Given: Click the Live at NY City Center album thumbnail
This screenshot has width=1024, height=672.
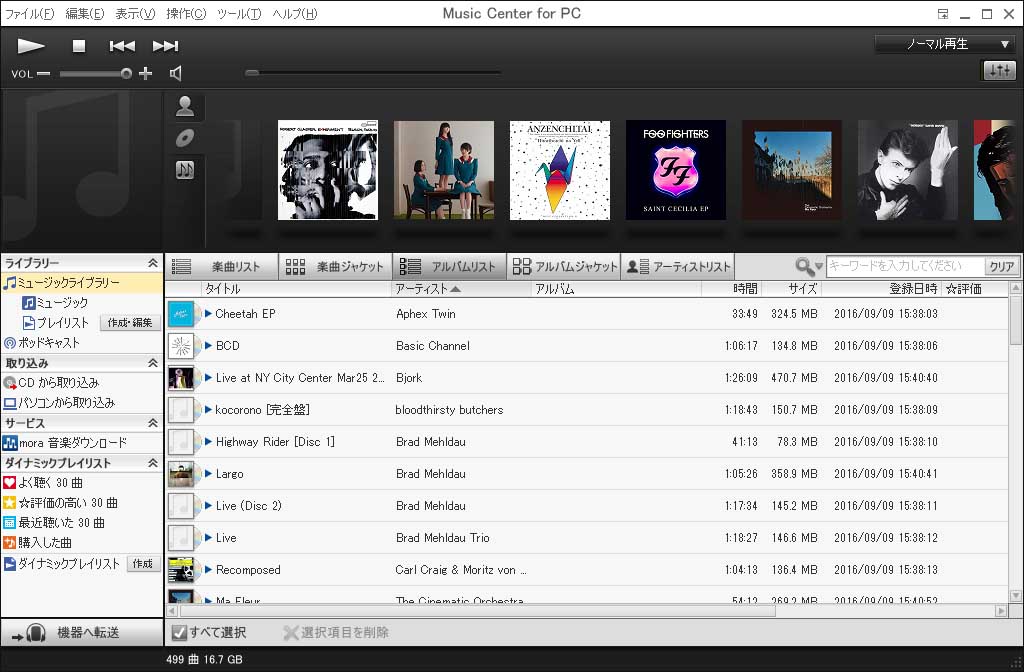Looking at the screenshot, I should (x=181, y=377).
